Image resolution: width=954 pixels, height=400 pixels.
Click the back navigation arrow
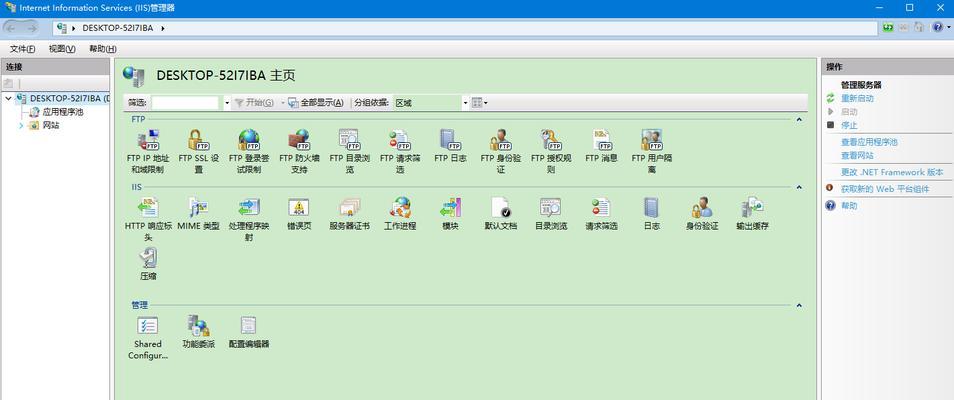click(x=12, y=28)
